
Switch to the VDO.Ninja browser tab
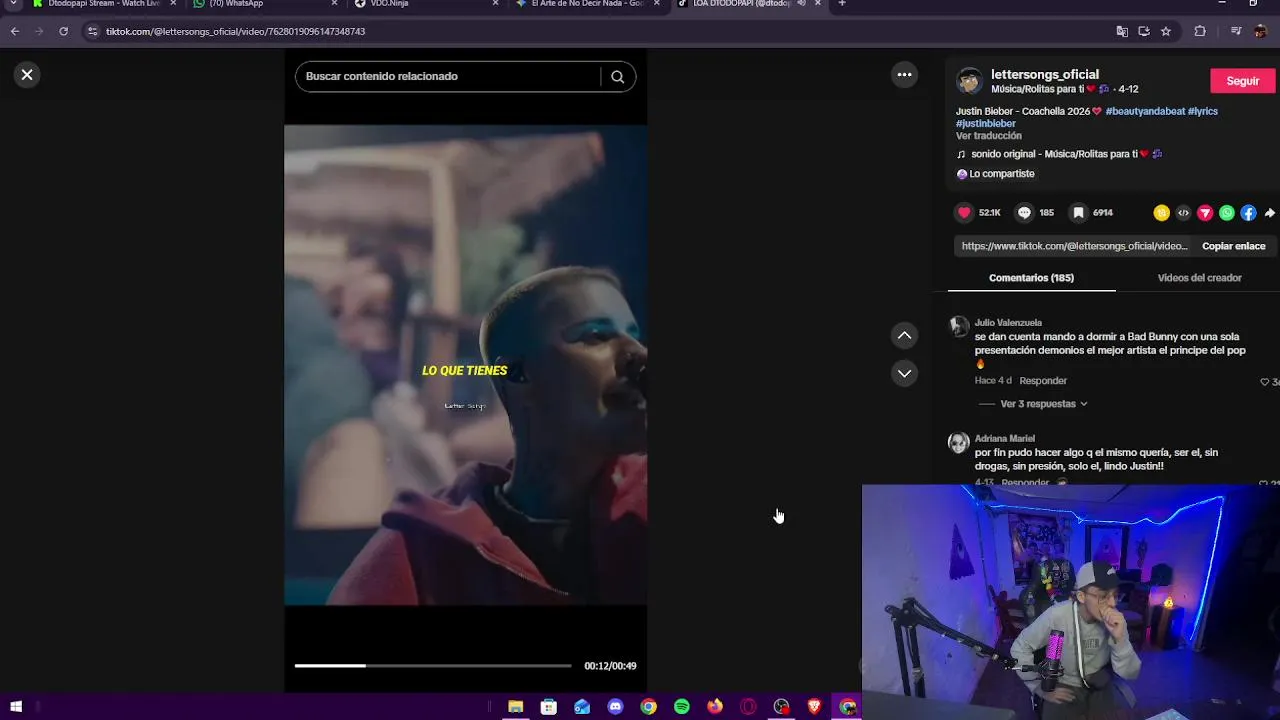pos(426,4)
